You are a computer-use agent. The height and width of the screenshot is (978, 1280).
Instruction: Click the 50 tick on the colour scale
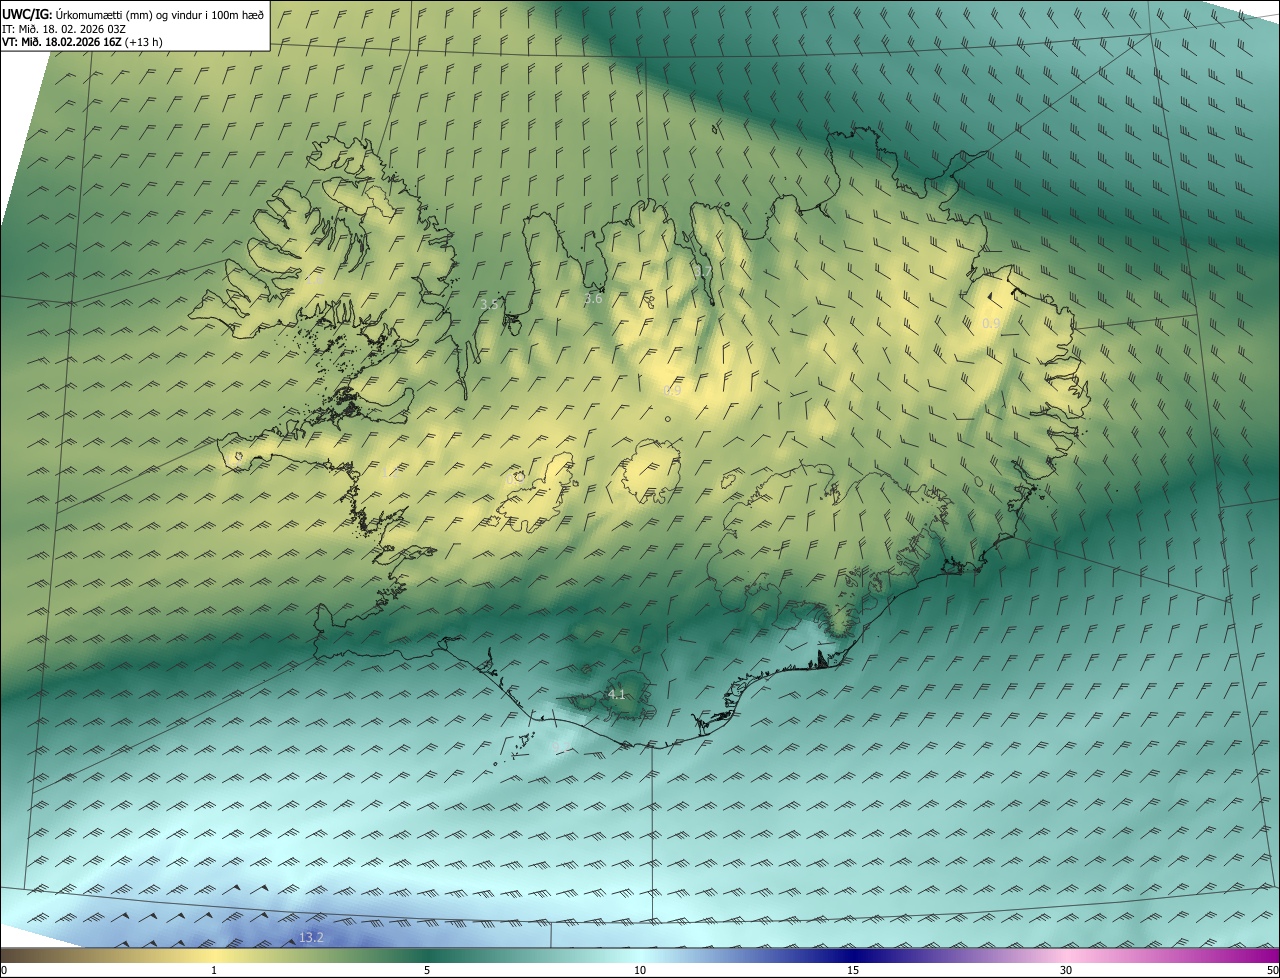point(1272,970)
